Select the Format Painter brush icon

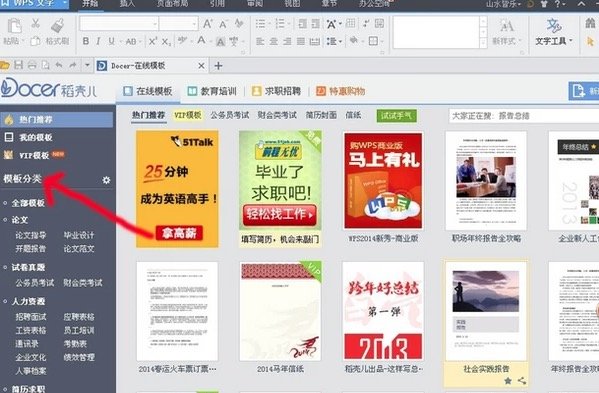[x=57, y=26]
